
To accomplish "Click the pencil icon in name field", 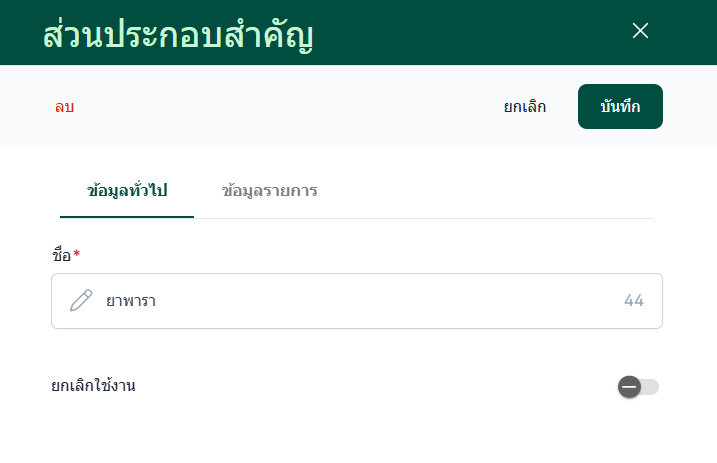I will [81, 301].
